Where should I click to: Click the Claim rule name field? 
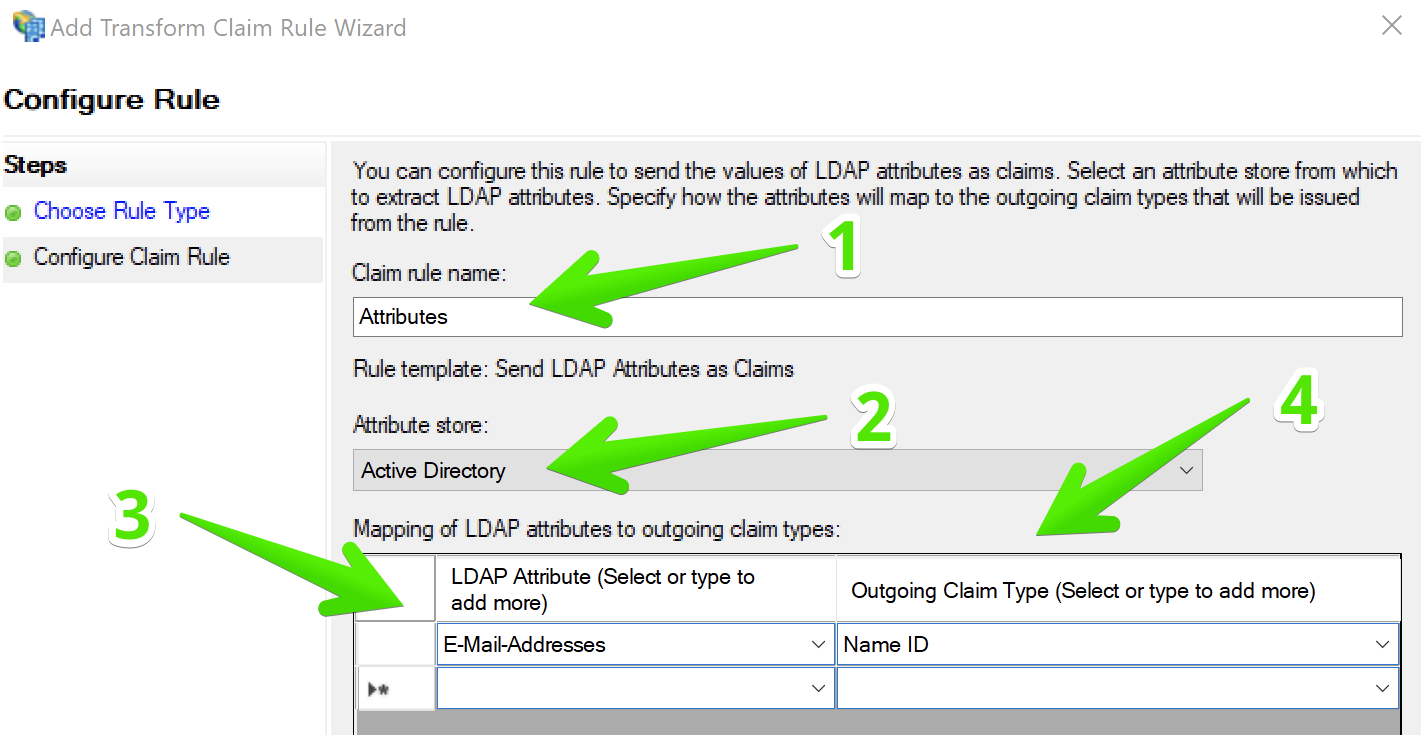tap(878, 317)
